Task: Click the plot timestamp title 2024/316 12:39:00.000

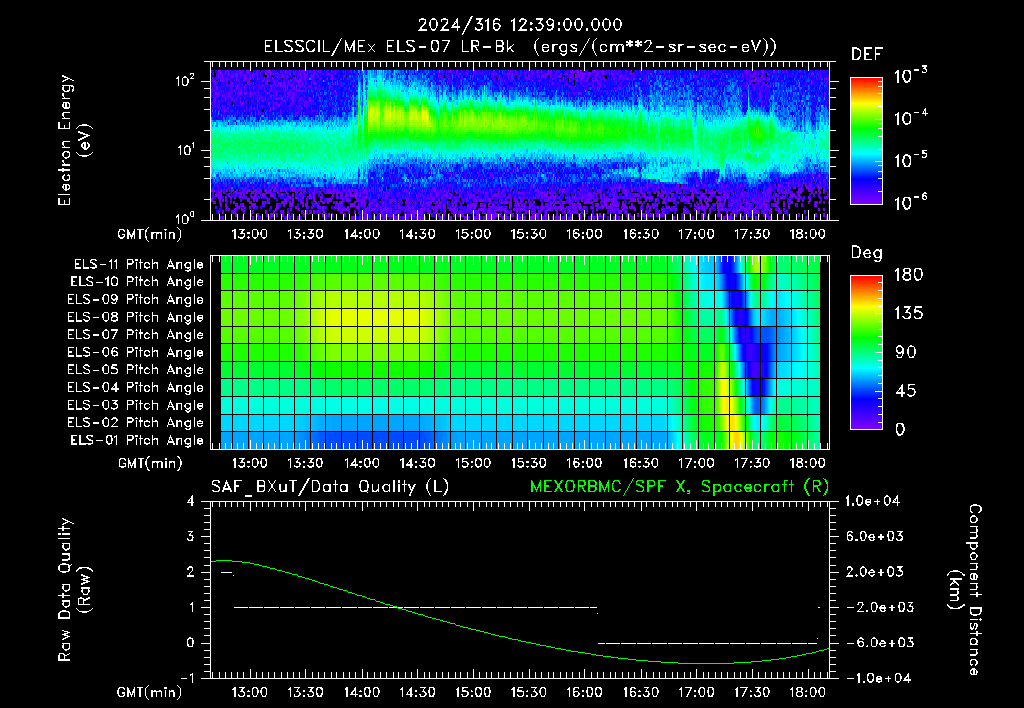Action: 520,25
